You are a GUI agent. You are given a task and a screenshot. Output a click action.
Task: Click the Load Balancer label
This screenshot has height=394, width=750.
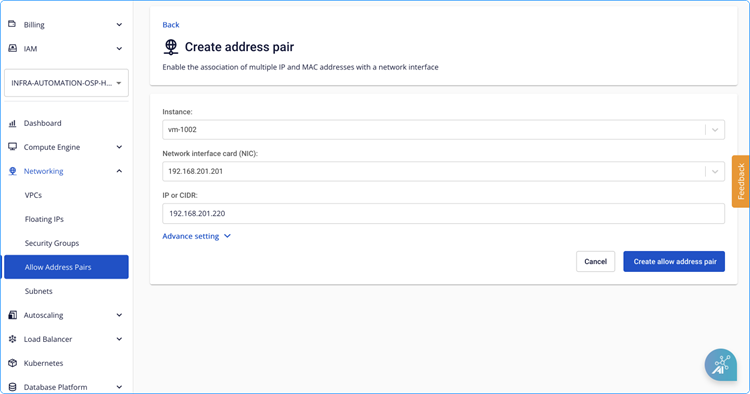point(48,339)
